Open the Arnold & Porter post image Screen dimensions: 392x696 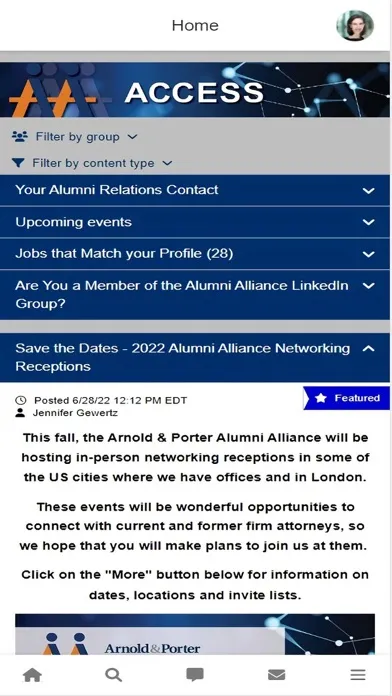pyautogui.click(x=195, y=634)
